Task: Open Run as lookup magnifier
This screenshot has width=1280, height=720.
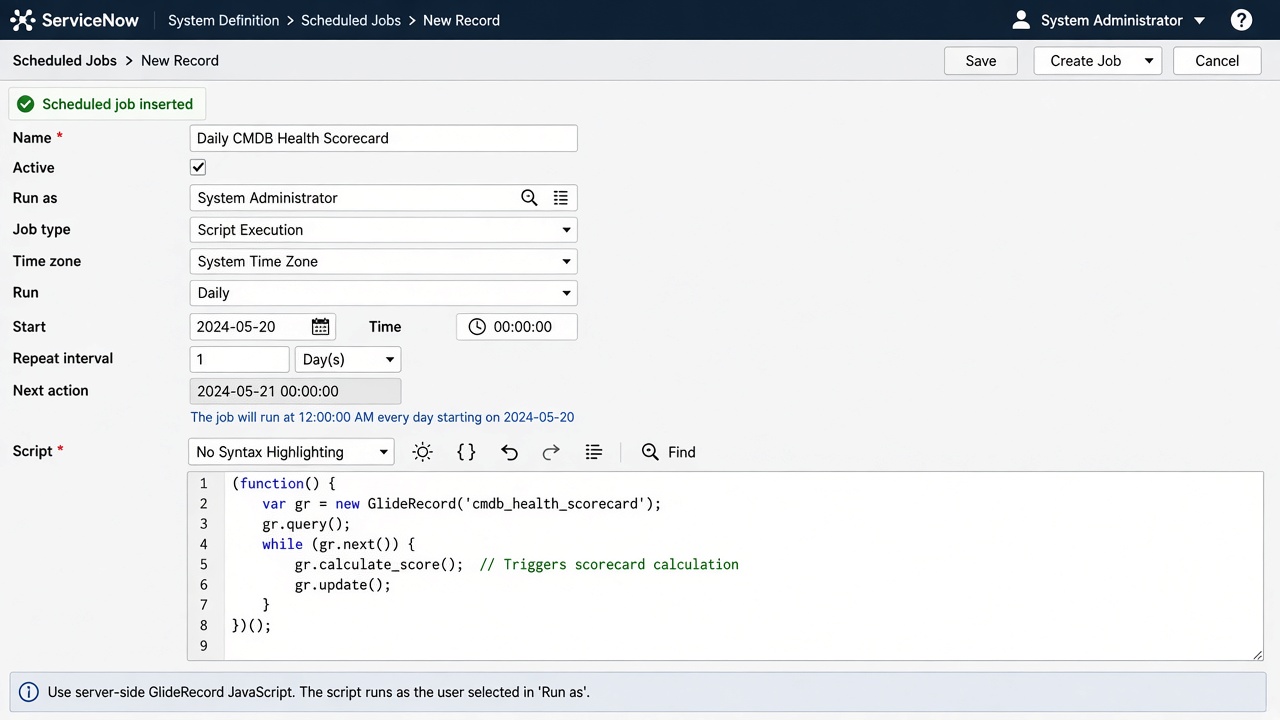Action: 529,198
